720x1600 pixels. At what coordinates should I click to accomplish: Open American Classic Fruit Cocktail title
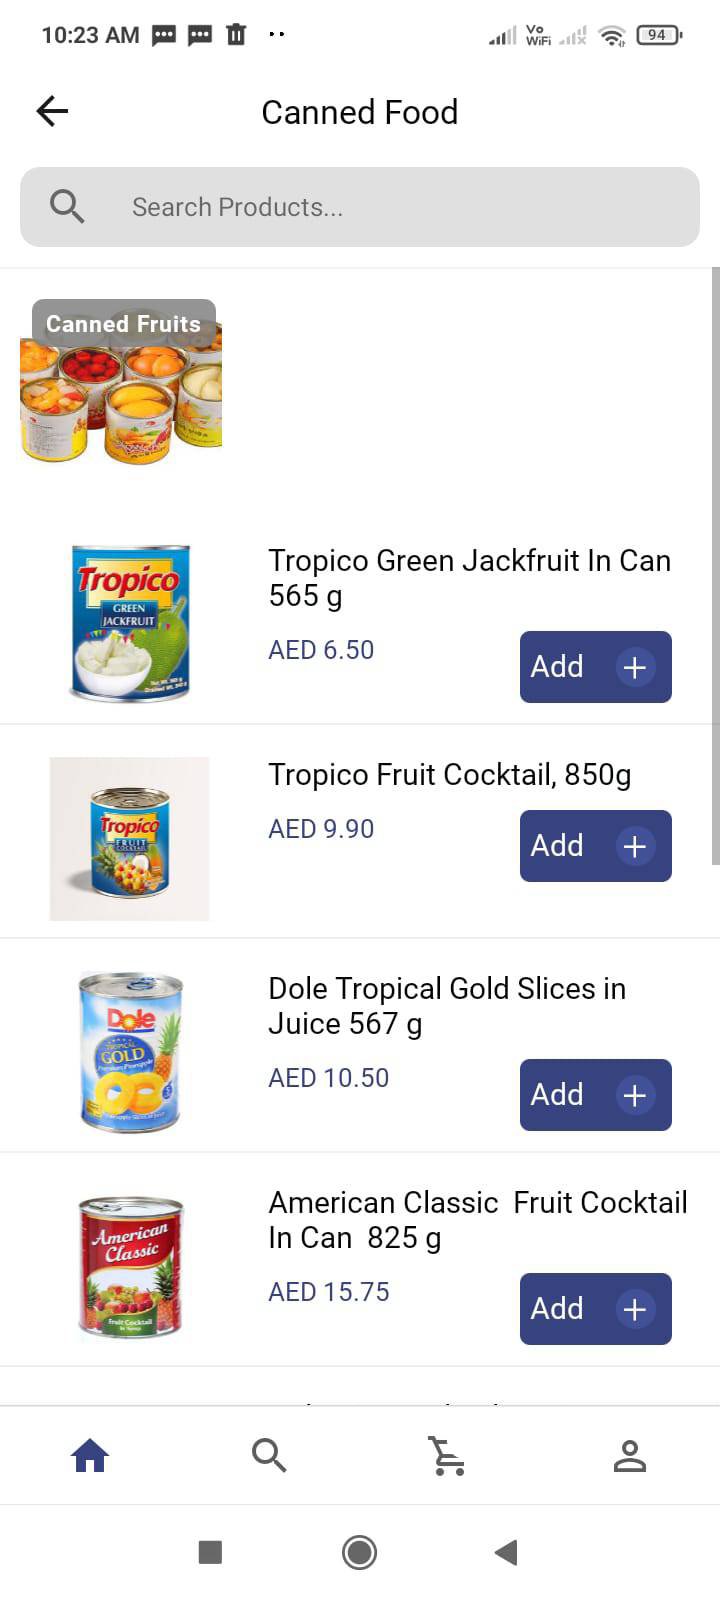pos(477,1219)
